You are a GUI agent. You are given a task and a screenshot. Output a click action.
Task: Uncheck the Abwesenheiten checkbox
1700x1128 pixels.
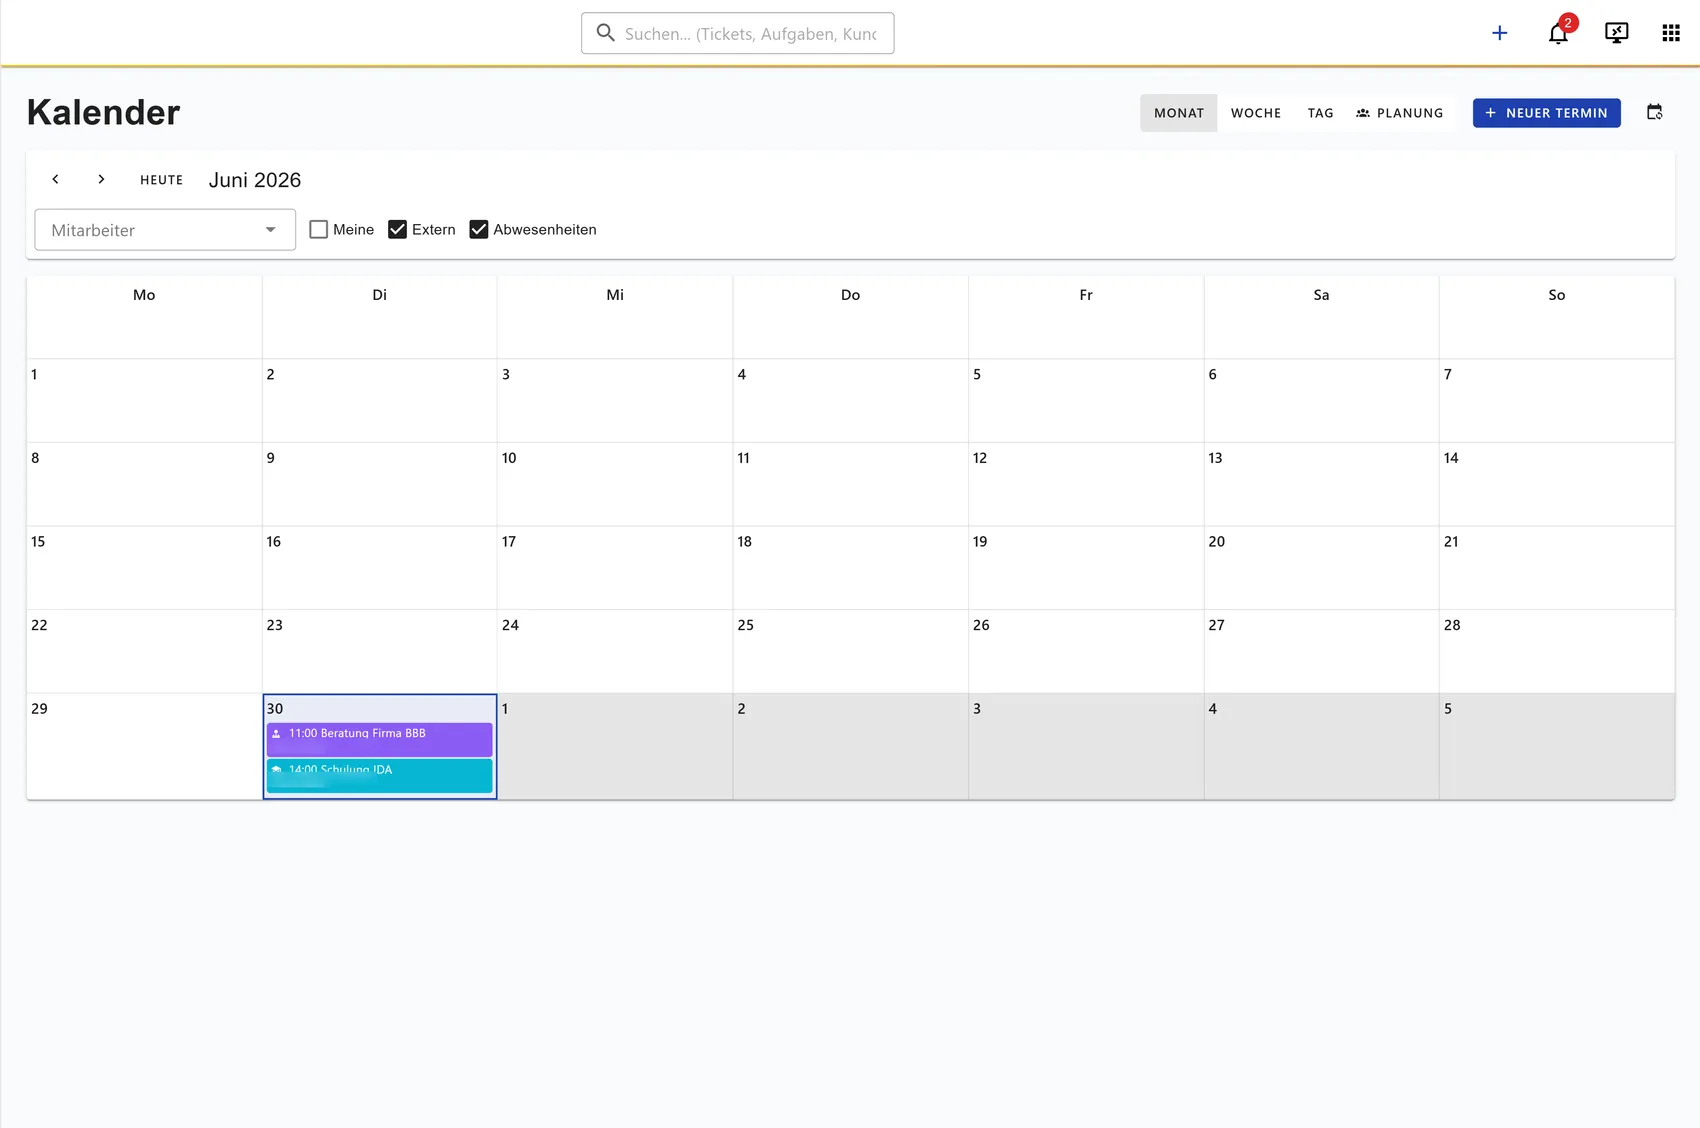[x=479, y=229]
